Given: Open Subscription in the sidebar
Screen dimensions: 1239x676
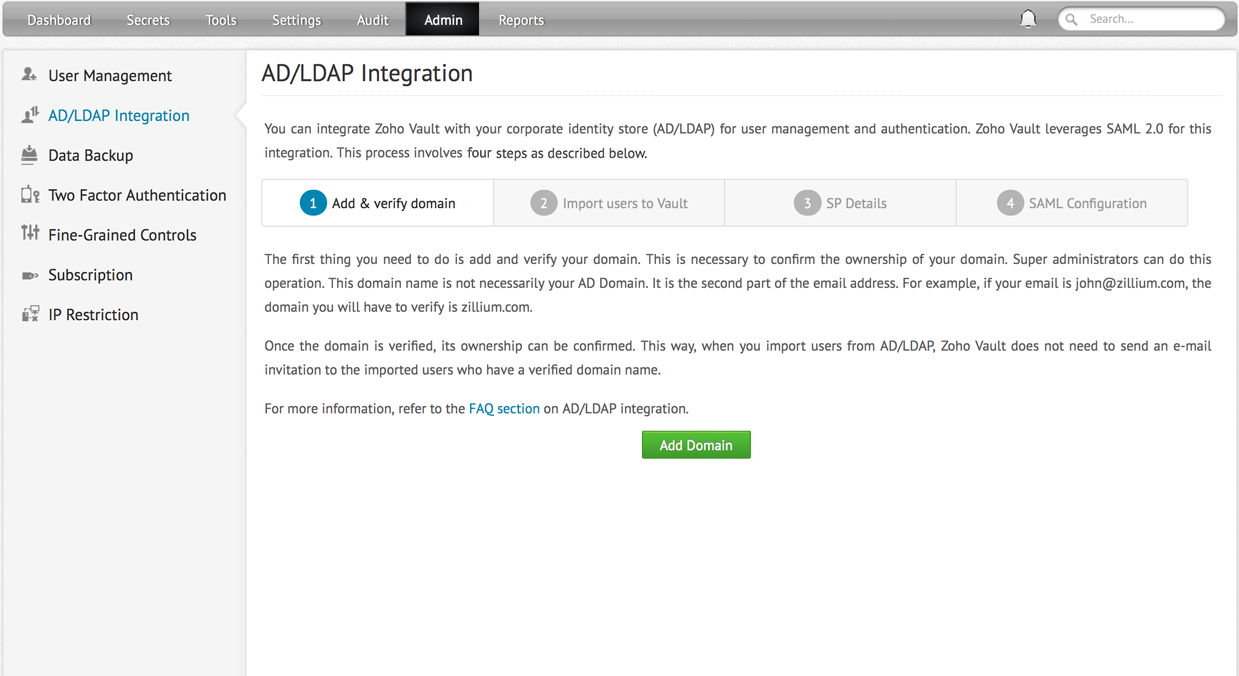Looking at the screenshot, I should [90, 275].
